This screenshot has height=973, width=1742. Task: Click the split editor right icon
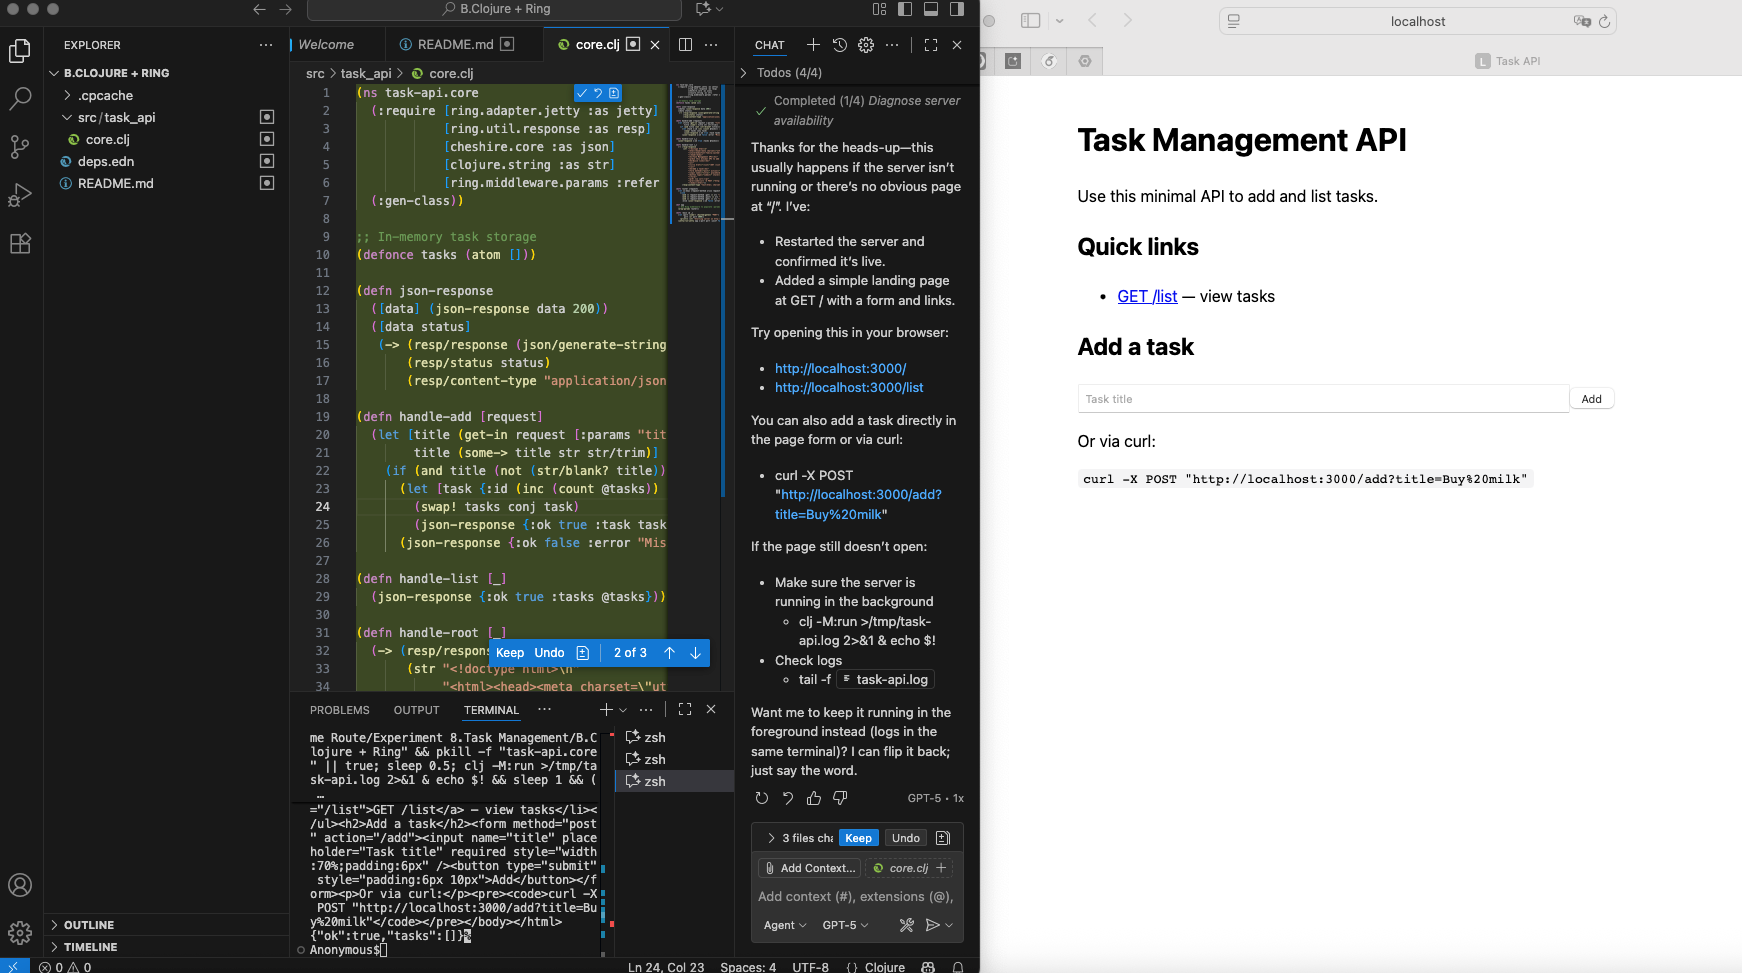(x=685, y=45)
